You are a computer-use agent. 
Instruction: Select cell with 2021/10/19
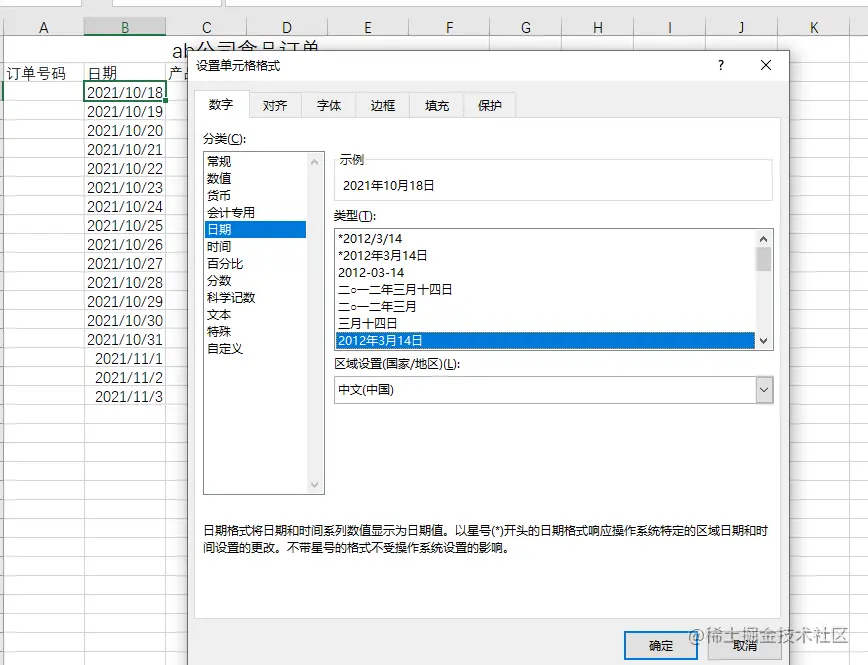tap(125, 111)
